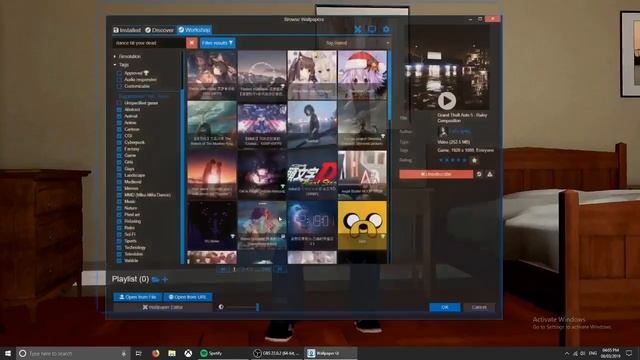Toggle Unspecified genre checkbox

point(120,103)
